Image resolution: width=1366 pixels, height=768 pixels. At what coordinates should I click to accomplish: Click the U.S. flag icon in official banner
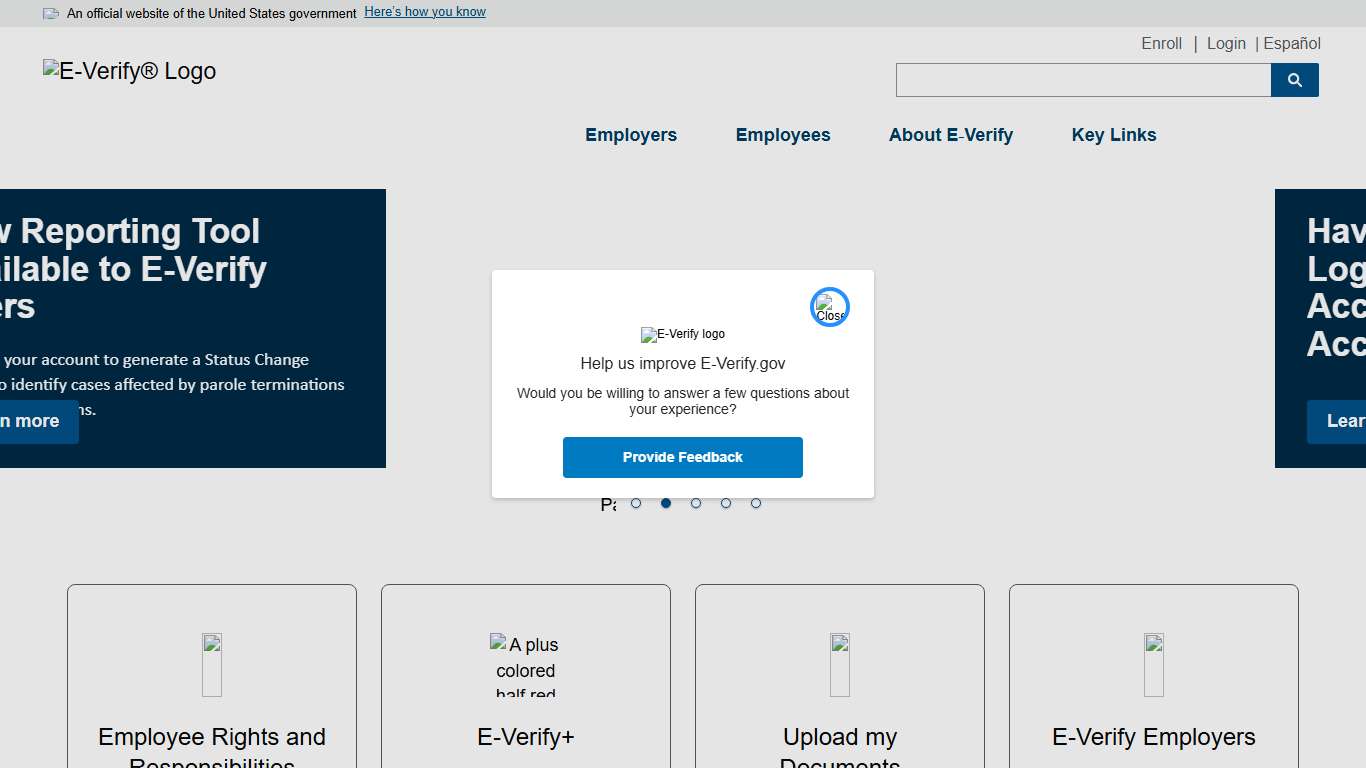click(49, 13)
